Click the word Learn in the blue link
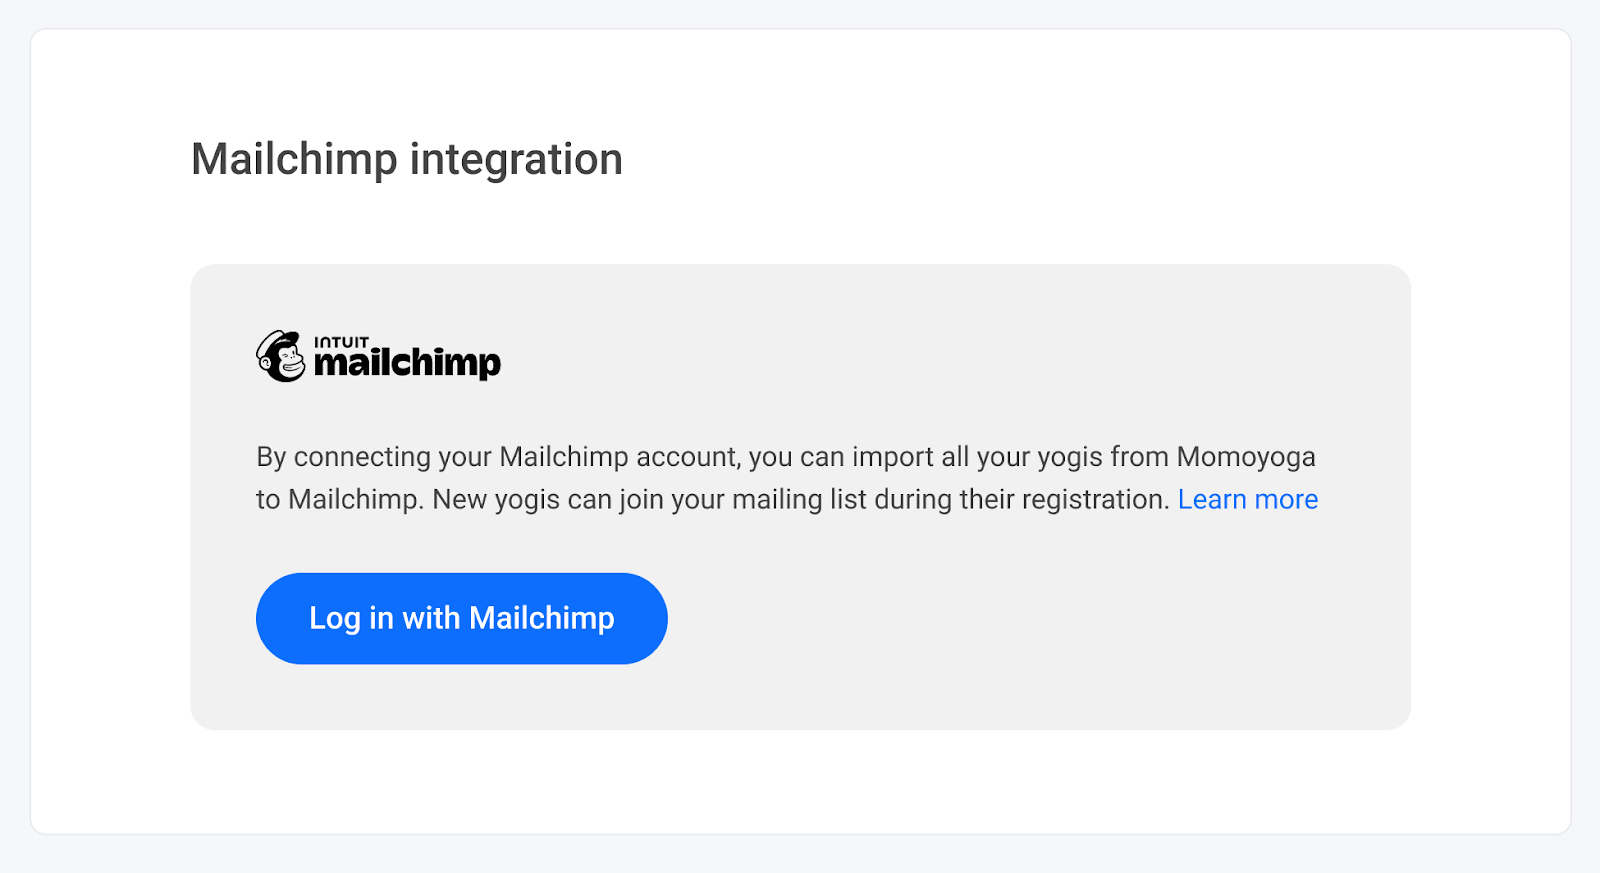Viewport: 1600px width, 873px height. pyautogui.click(x=1212, y=499)
